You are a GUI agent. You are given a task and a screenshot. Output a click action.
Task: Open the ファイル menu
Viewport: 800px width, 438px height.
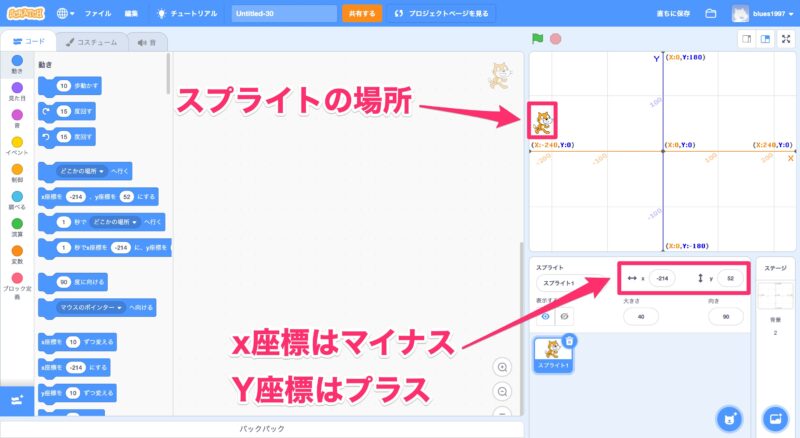pos(98,14)
